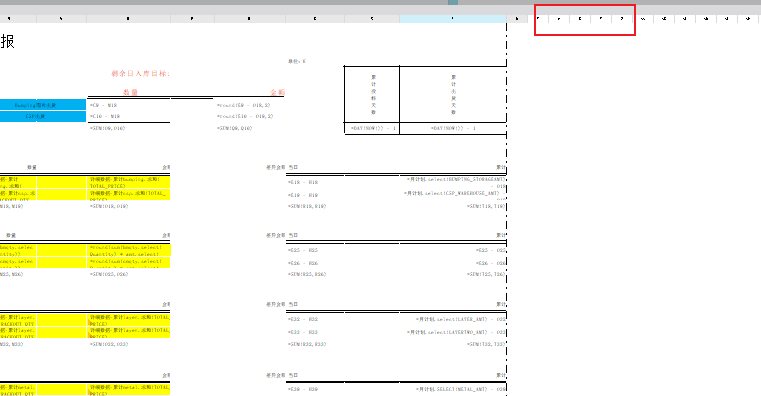The width and height of the screenshot is (761, 396).
Task: Click the cell containing =SUM(O32,O33)
Action: [x=129, y=344]
